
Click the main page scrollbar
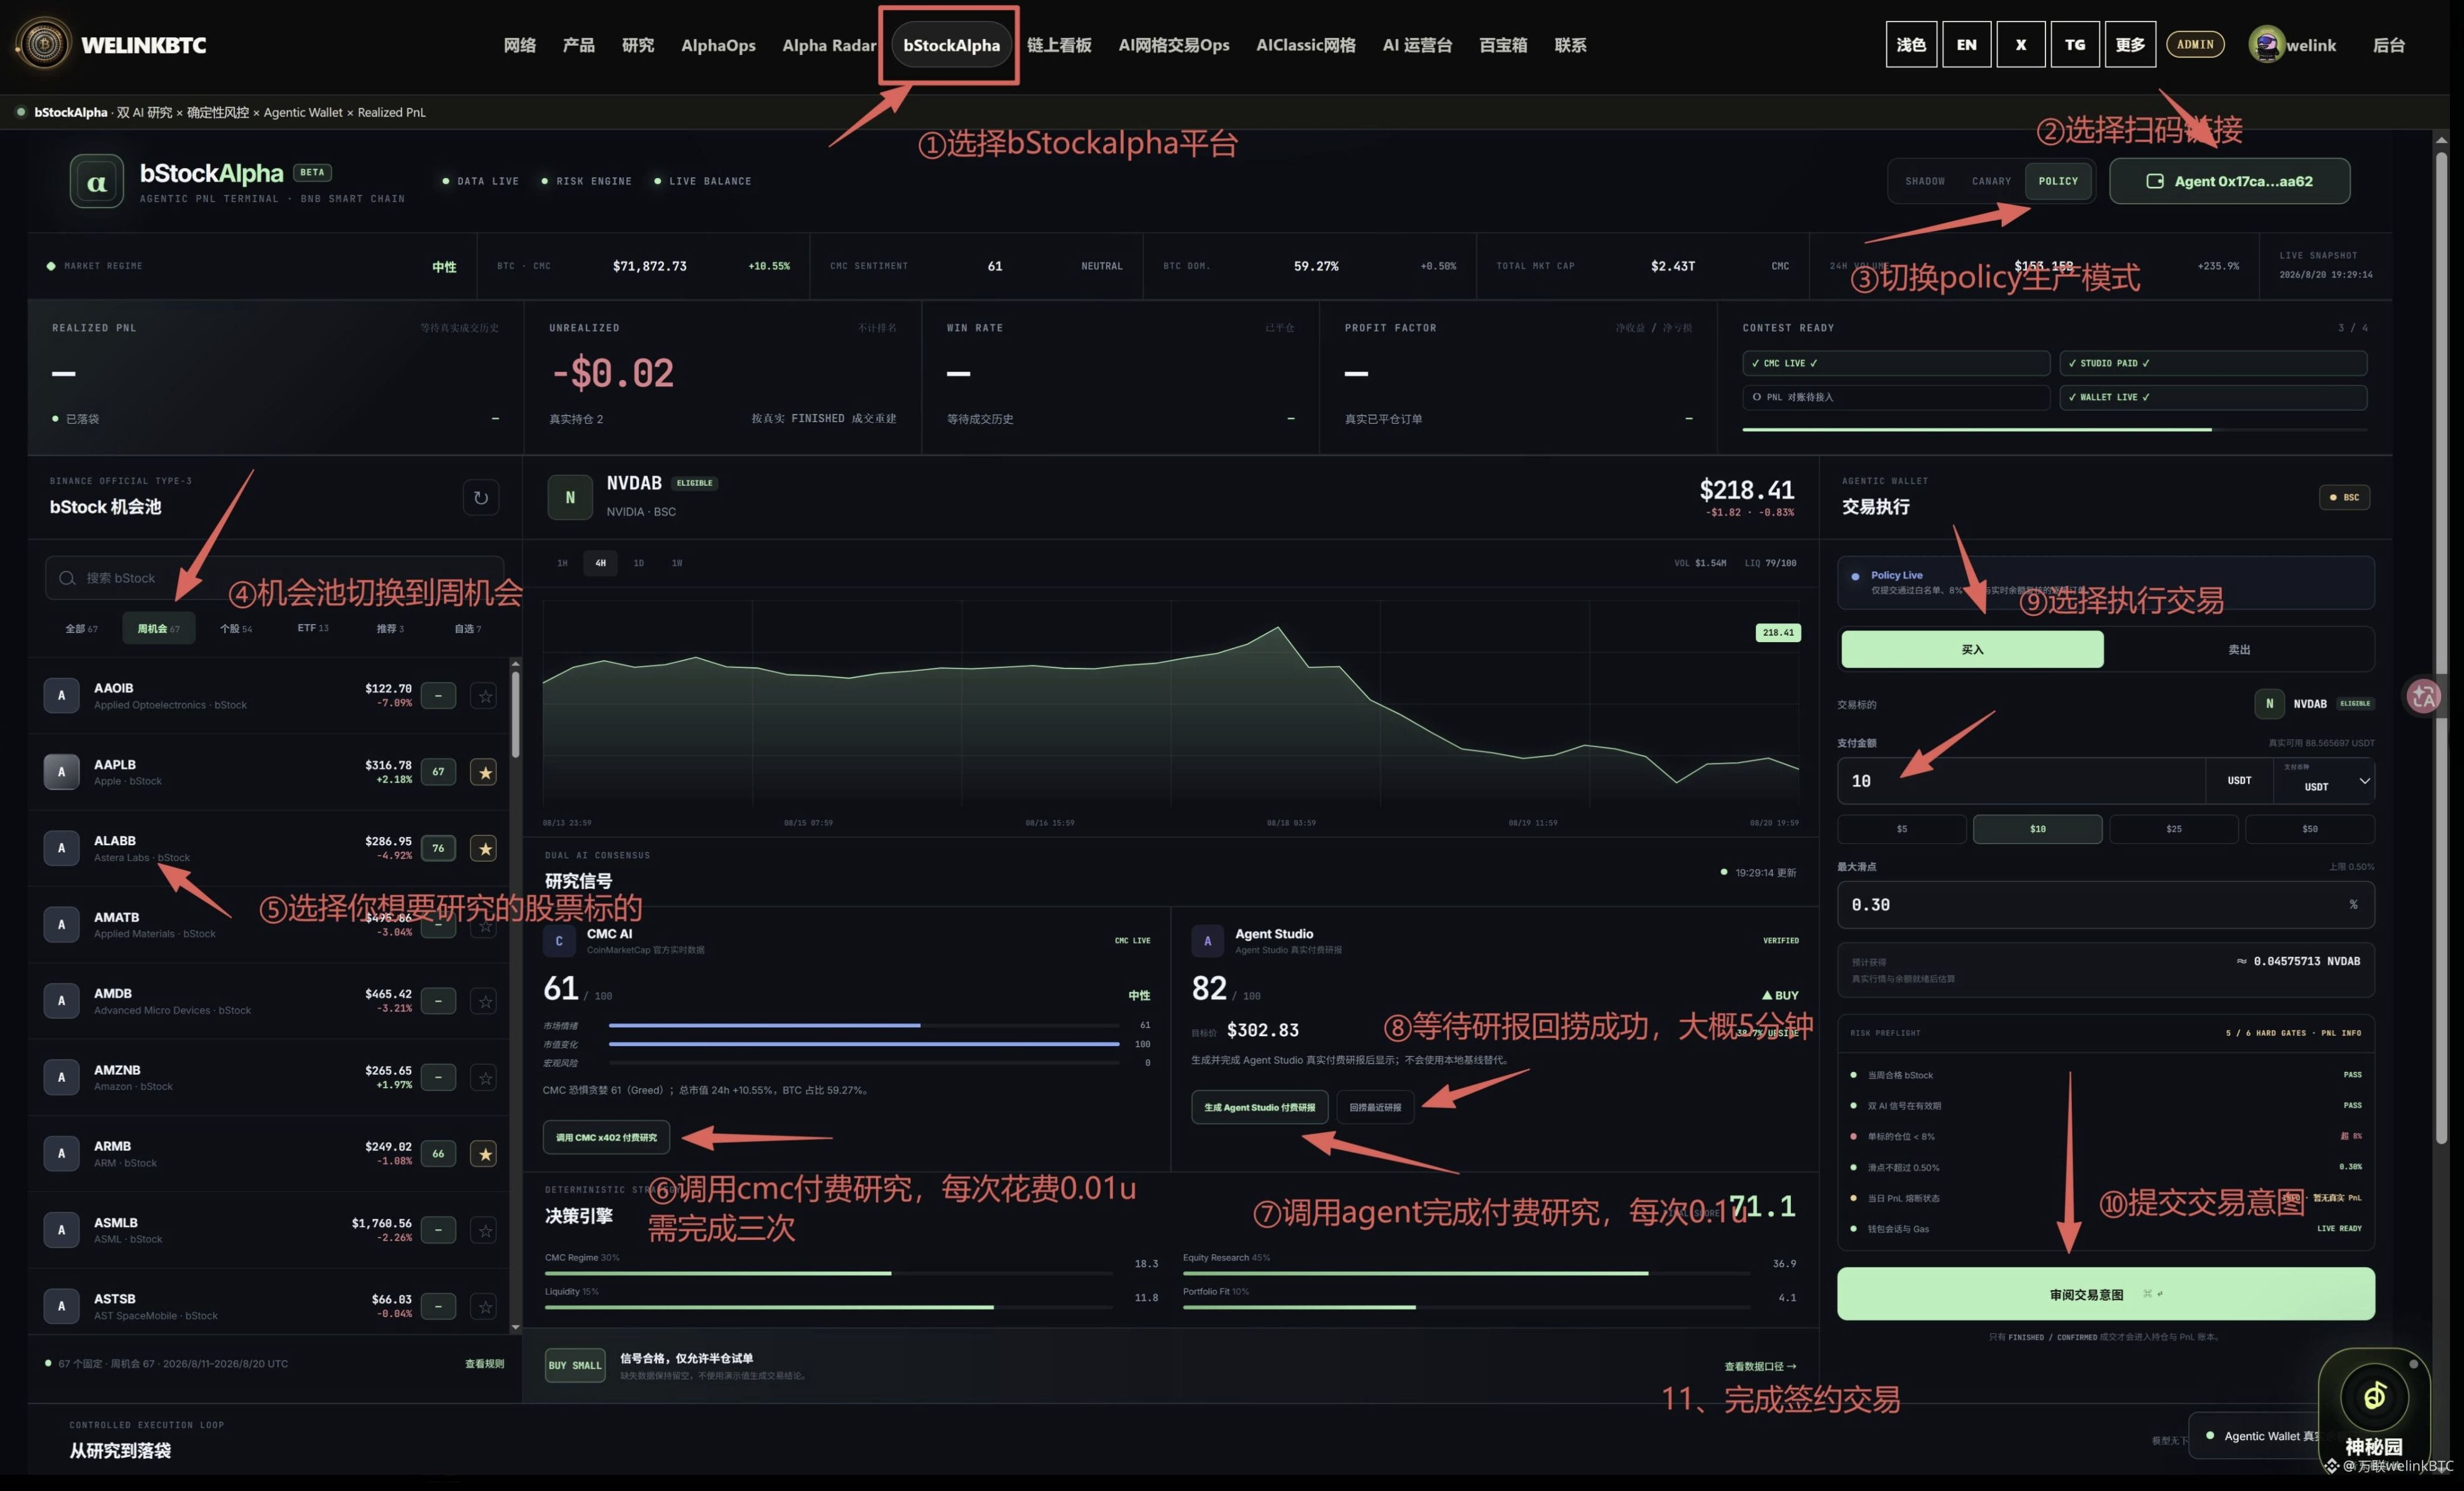(x=2441, y=647)
